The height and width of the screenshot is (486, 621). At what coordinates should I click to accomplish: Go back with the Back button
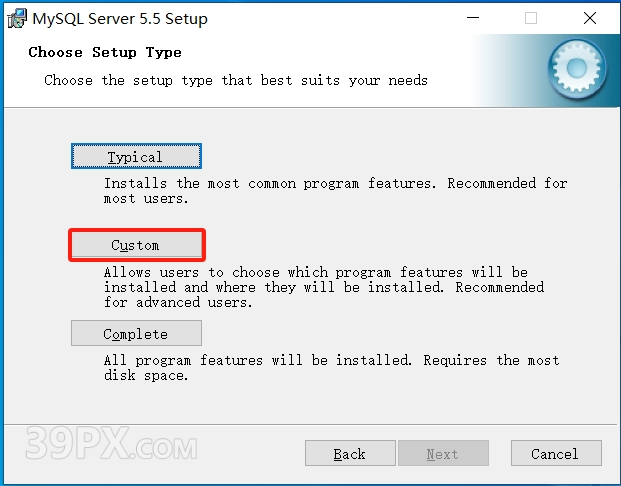point(349,454)
